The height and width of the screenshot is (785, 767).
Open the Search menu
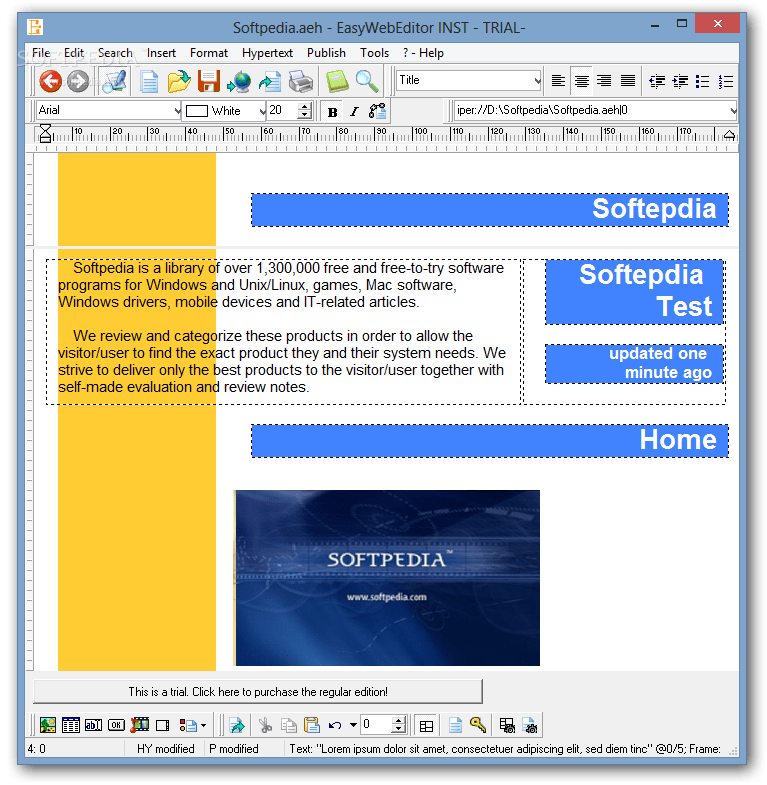pos(115,53)
